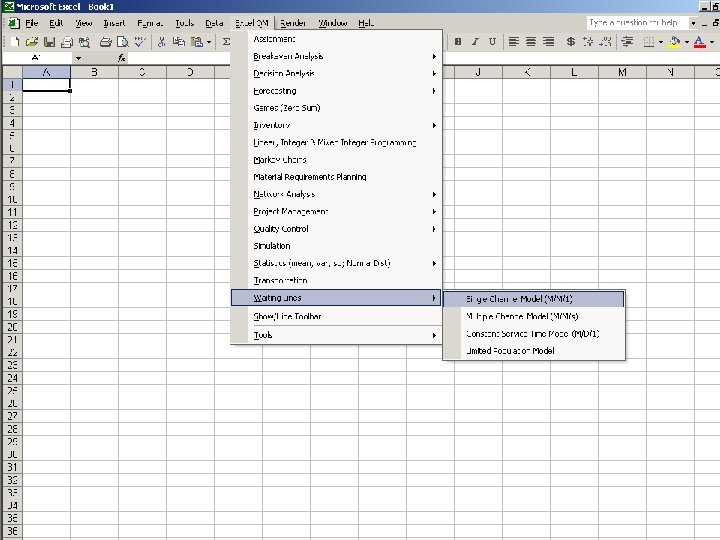The height and width of the screenshot is (540, 720).
Task: Choose Games (Zero Sum) from the menu
Action: point(336,108)
